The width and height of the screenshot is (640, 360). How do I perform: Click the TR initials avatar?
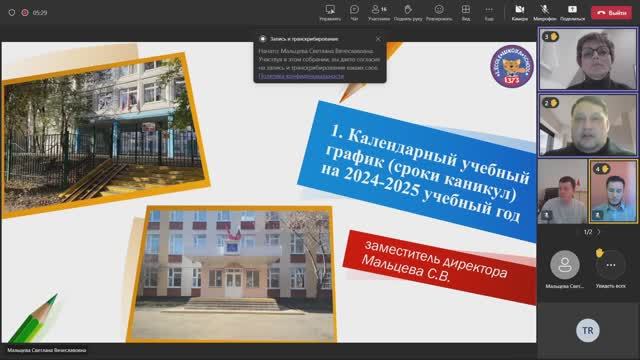pos(588,330)
